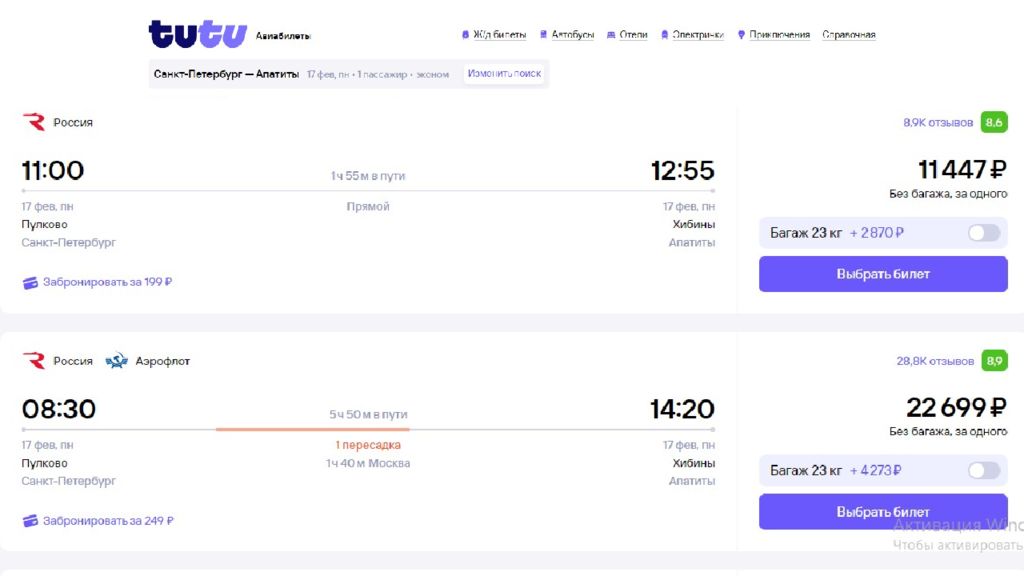Go to the Автобусы section
Viewport: 1024px width, 576px height.
point(567,35)
